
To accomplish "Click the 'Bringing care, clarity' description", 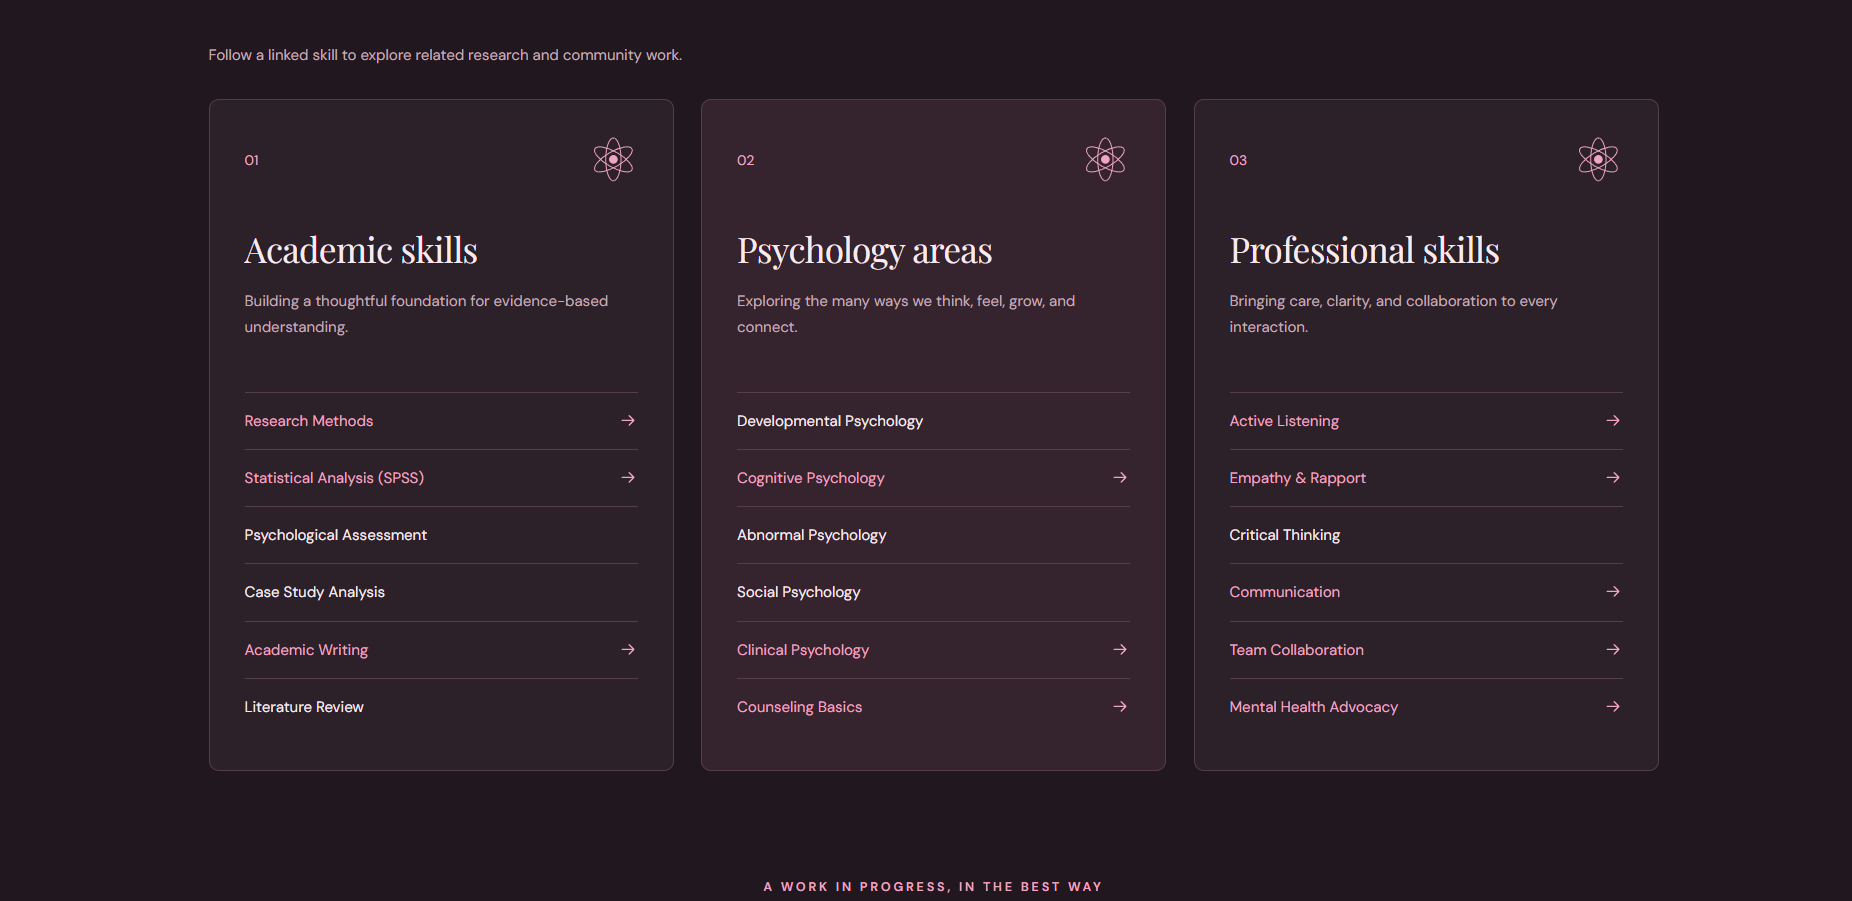I will 1393,314.
